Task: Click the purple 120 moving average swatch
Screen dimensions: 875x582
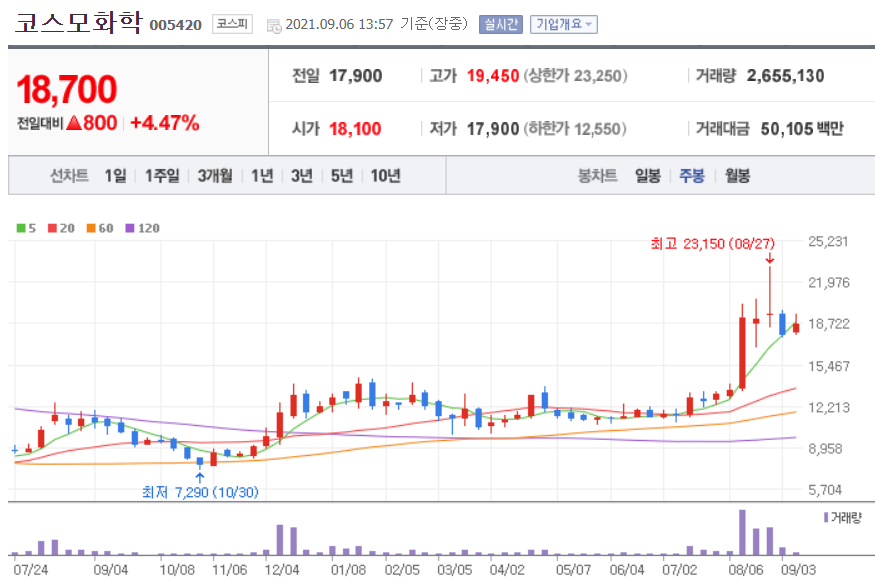Action: (x=130, y=228)
